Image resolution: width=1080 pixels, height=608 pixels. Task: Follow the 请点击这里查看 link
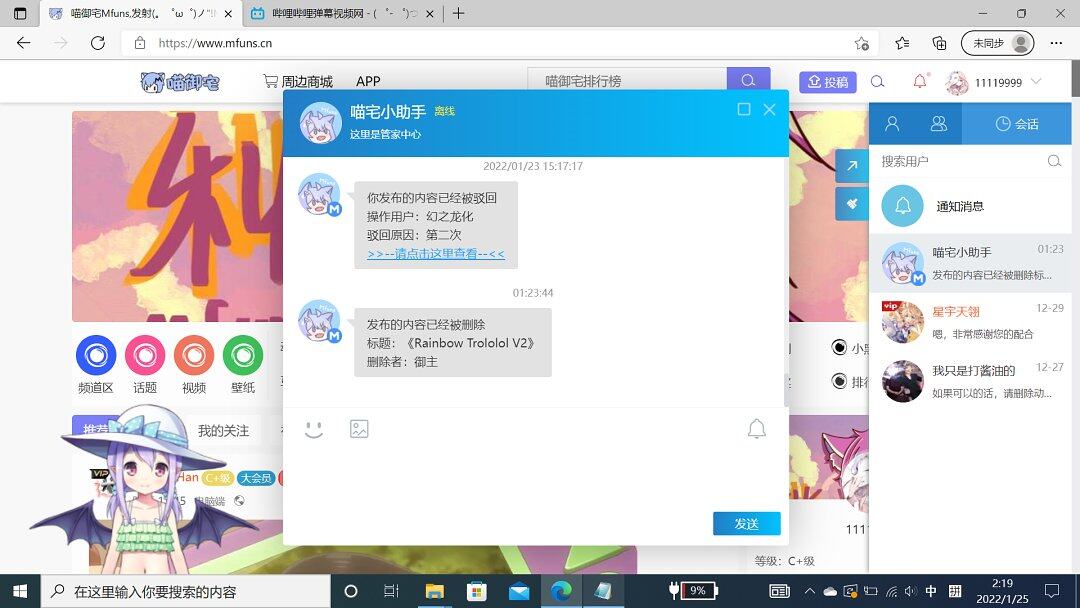click(x=436, y=254)
